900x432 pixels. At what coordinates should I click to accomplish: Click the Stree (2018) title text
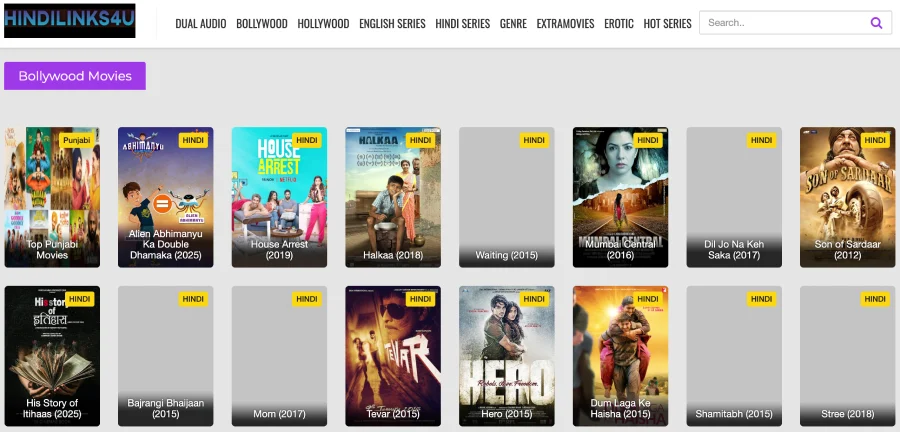pyautogui.click(x=848, y=414)
